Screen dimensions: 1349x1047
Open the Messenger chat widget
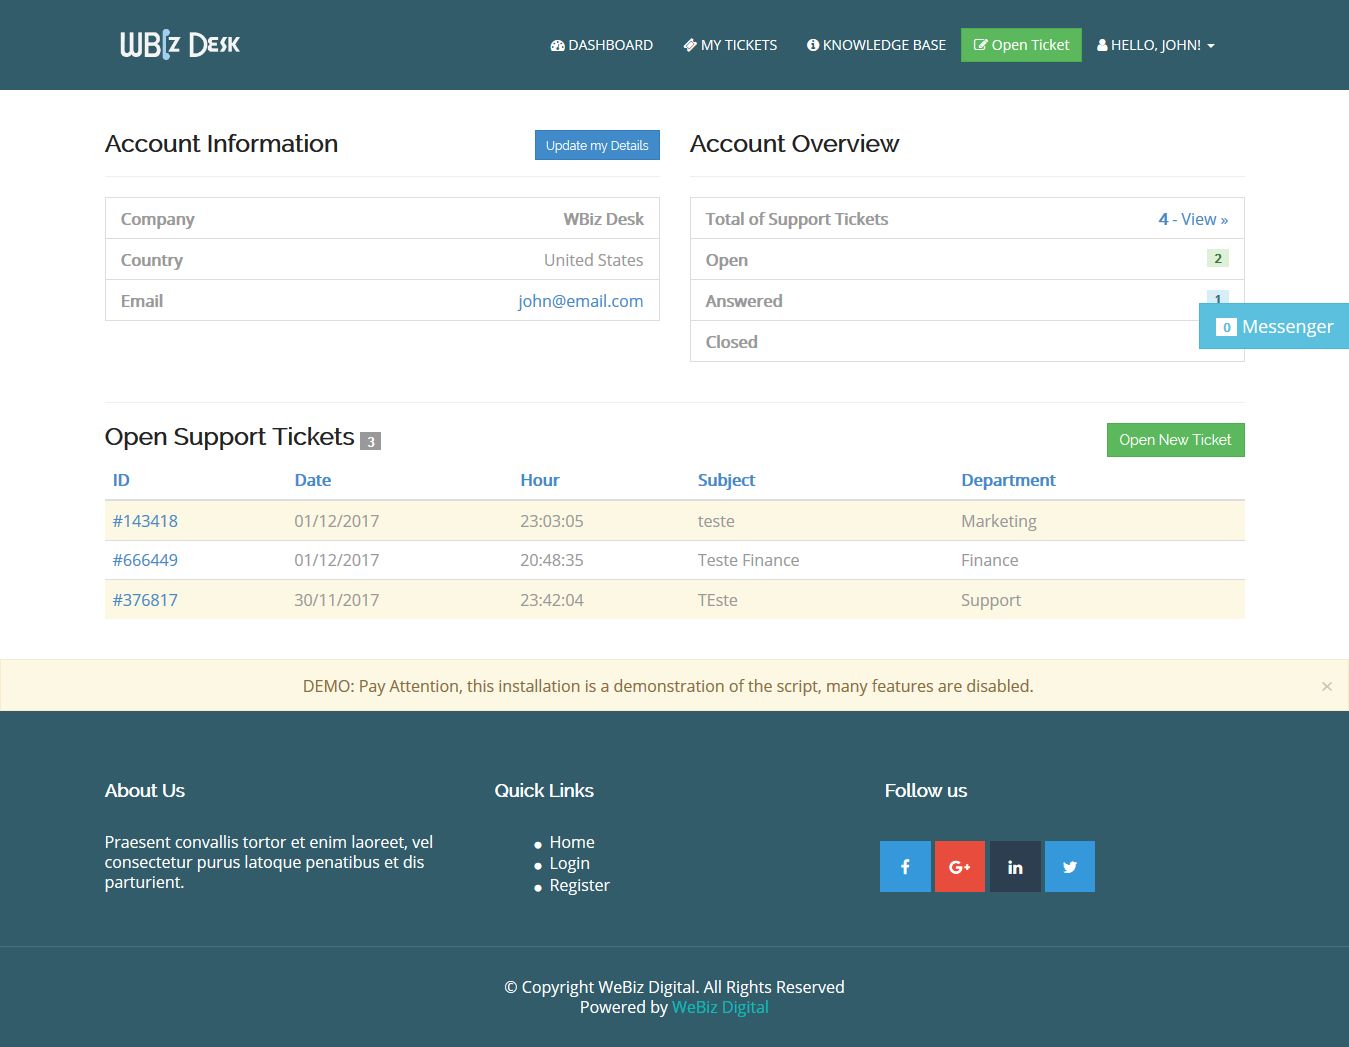[1274, 327]
